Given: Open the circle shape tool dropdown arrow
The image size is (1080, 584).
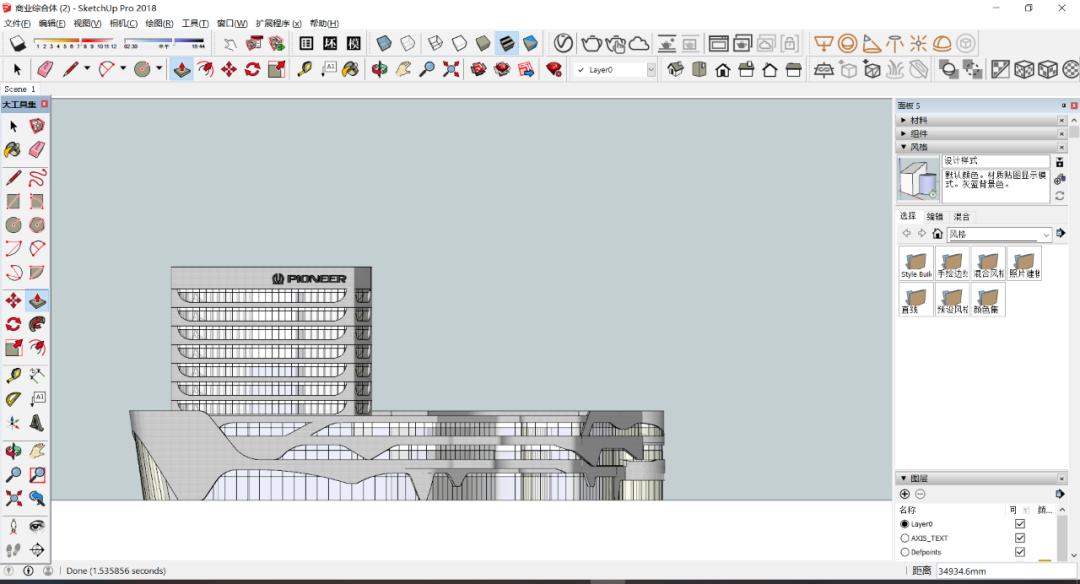Looking at the screenshot, I should (x=158, y=69).
